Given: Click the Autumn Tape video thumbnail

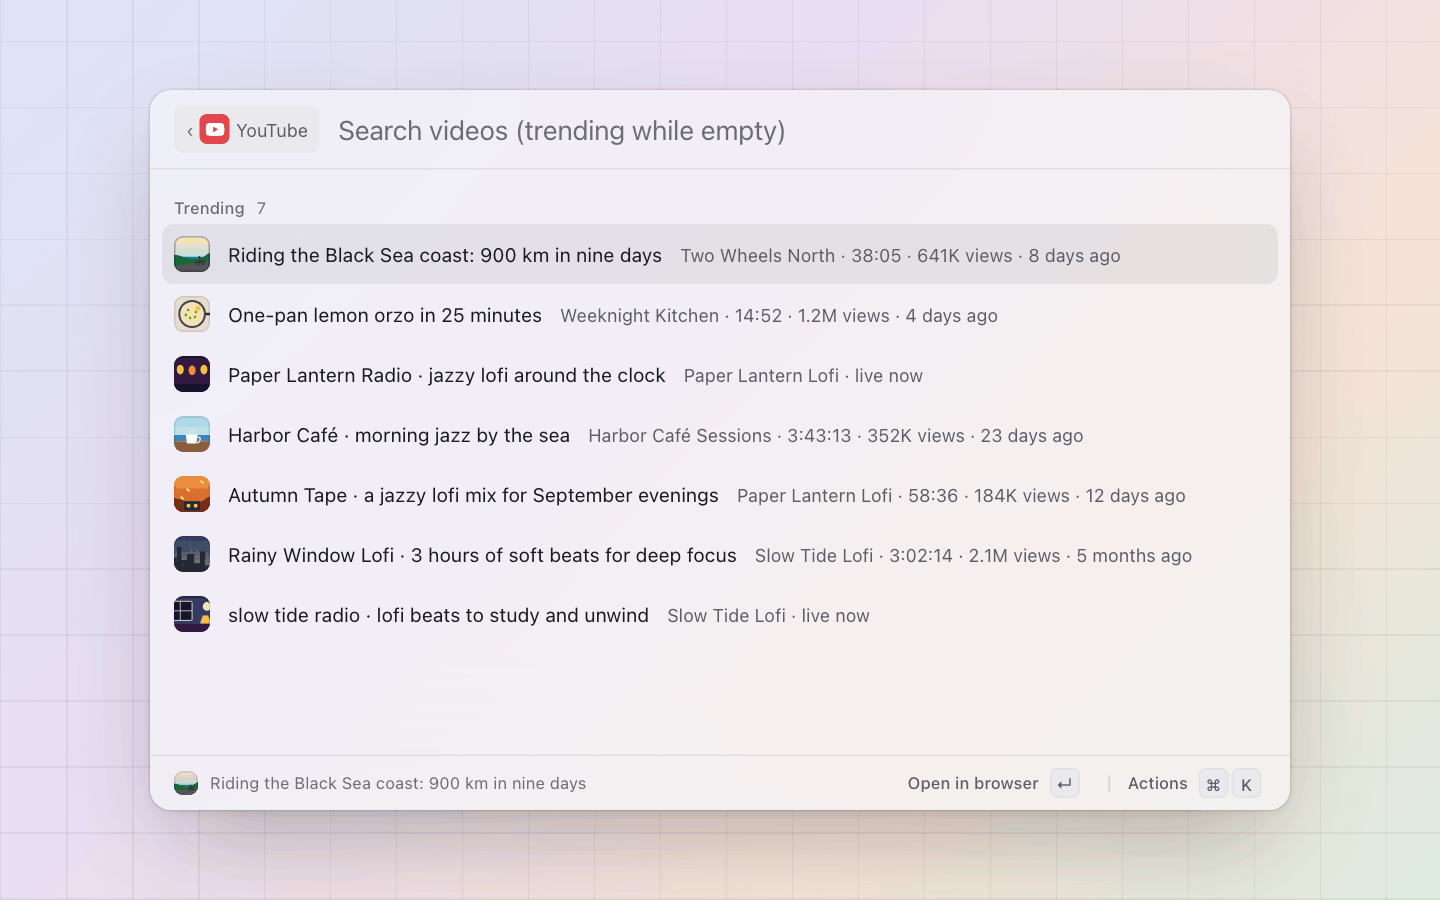Looking at the screenshot, I should click(x=192, y=494).
